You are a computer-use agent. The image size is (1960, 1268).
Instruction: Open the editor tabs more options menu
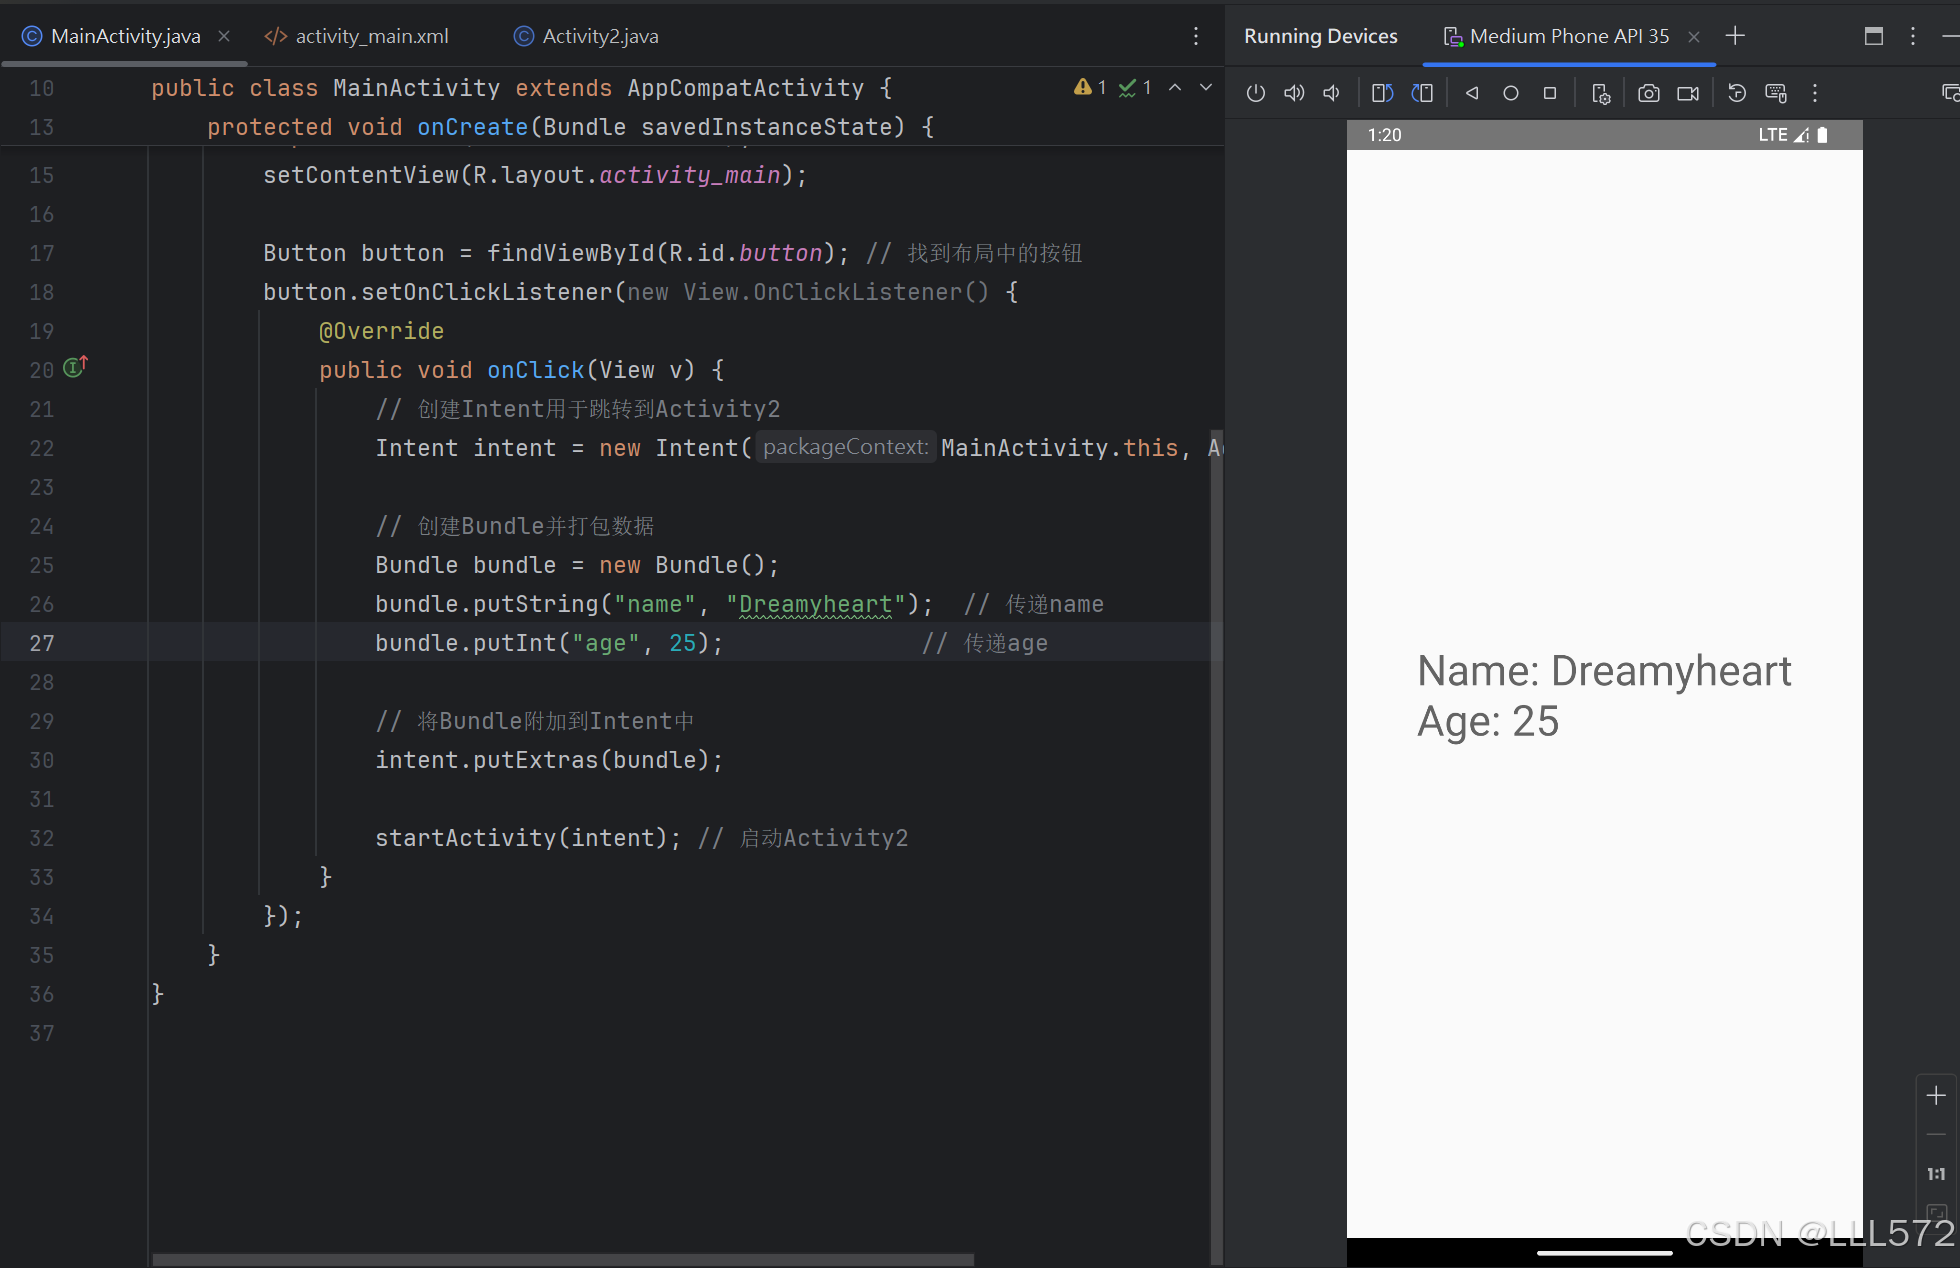pyautogui.click(x=1196, y=36)
